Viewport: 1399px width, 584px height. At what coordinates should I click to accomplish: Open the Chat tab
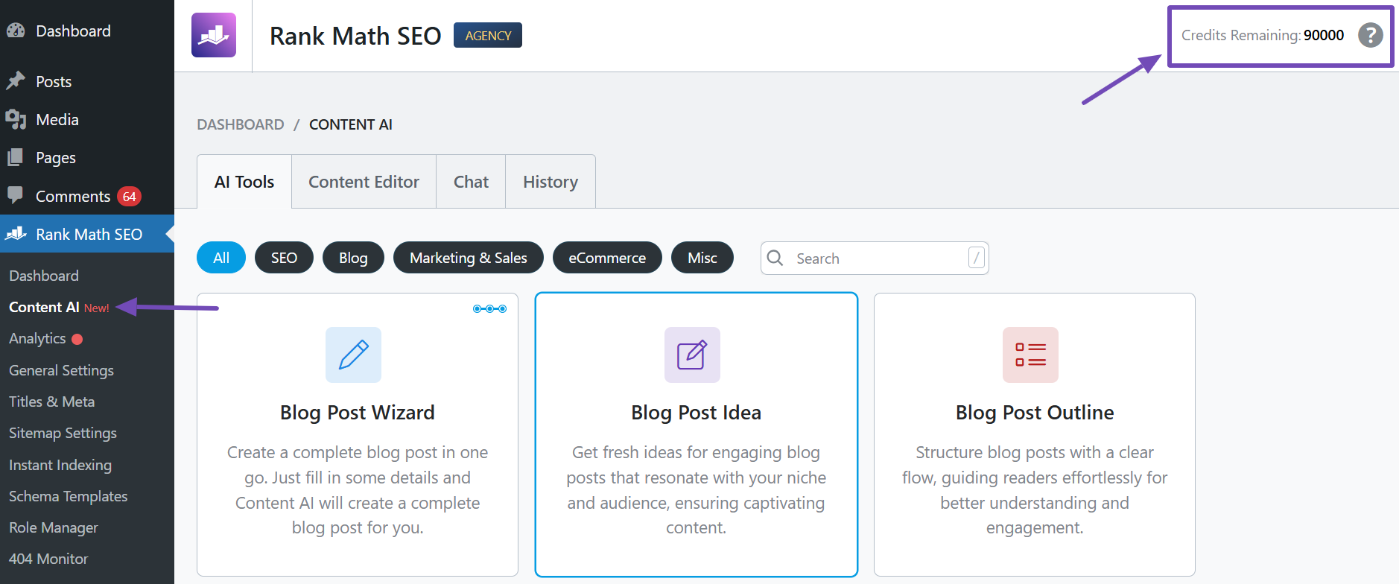(x=471, y=182)
